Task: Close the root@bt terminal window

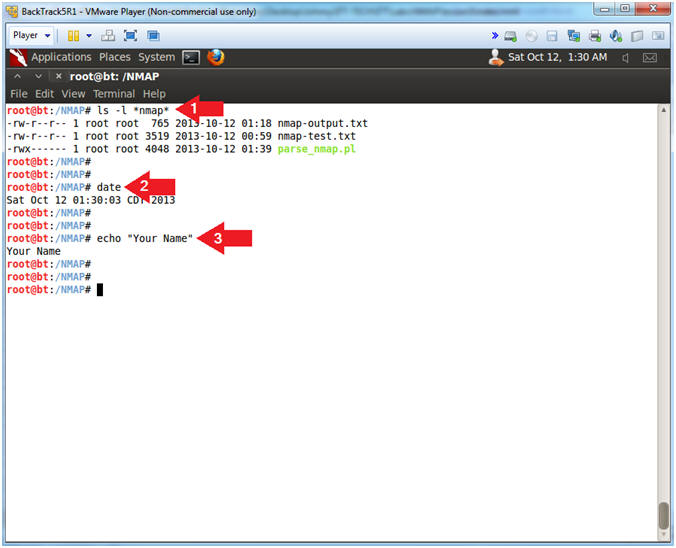Action: [x=59, y=77]
